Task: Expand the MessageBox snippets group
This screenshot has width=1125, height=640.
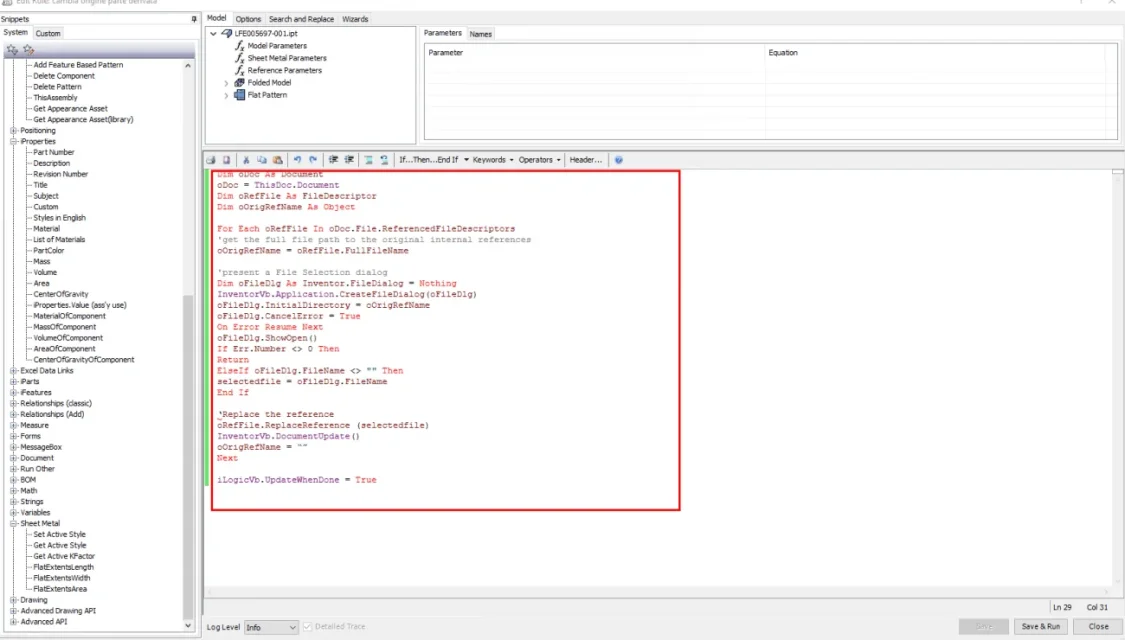Action: (x=14, y=447)
